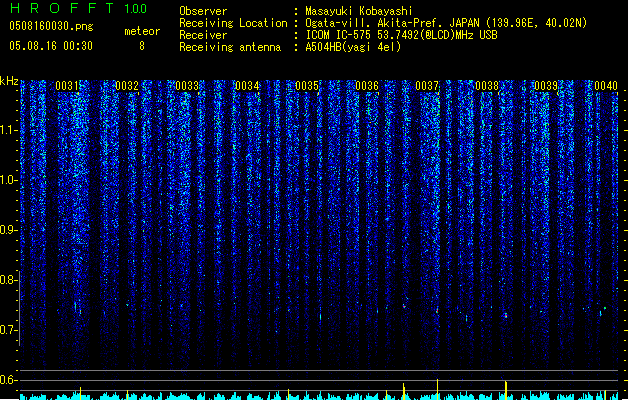Screen dimensions: 629x400
Task: Click the 0036 time marker
Action: coord(367,86)
